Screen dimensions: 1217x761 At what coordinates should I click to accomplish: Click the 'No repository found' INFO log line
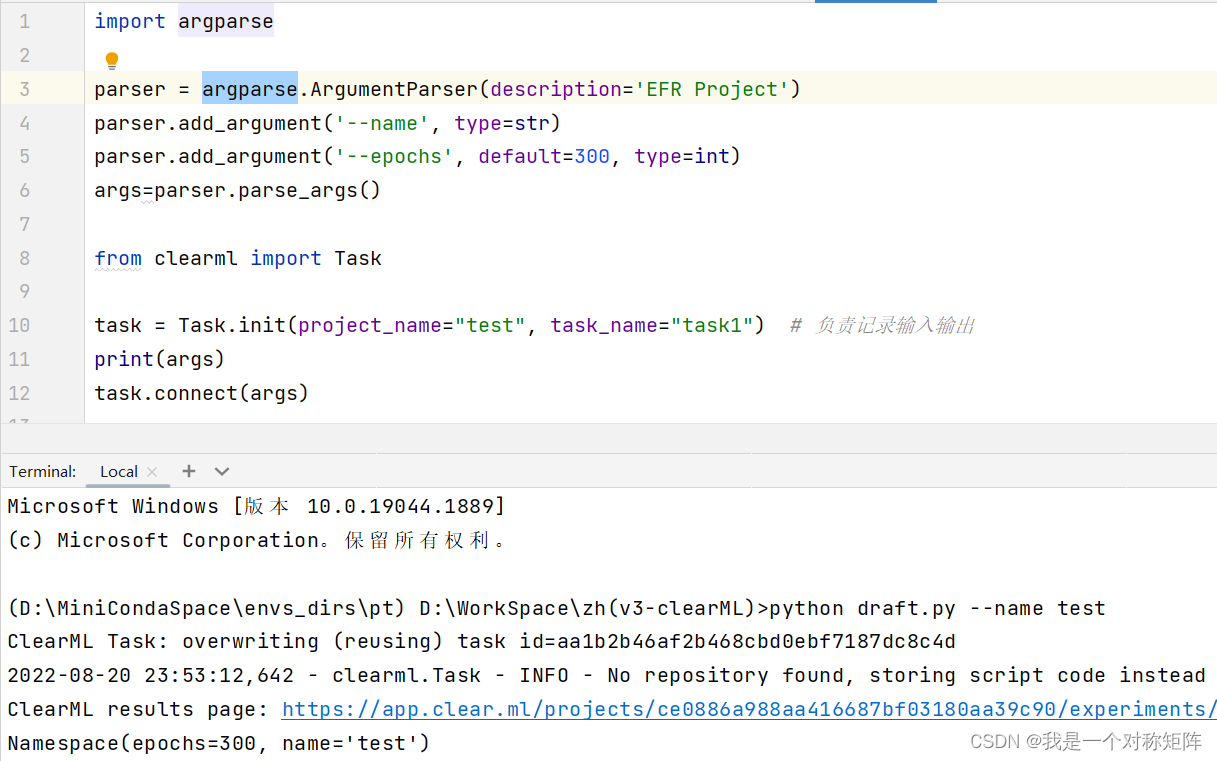(x=606, y=675)
